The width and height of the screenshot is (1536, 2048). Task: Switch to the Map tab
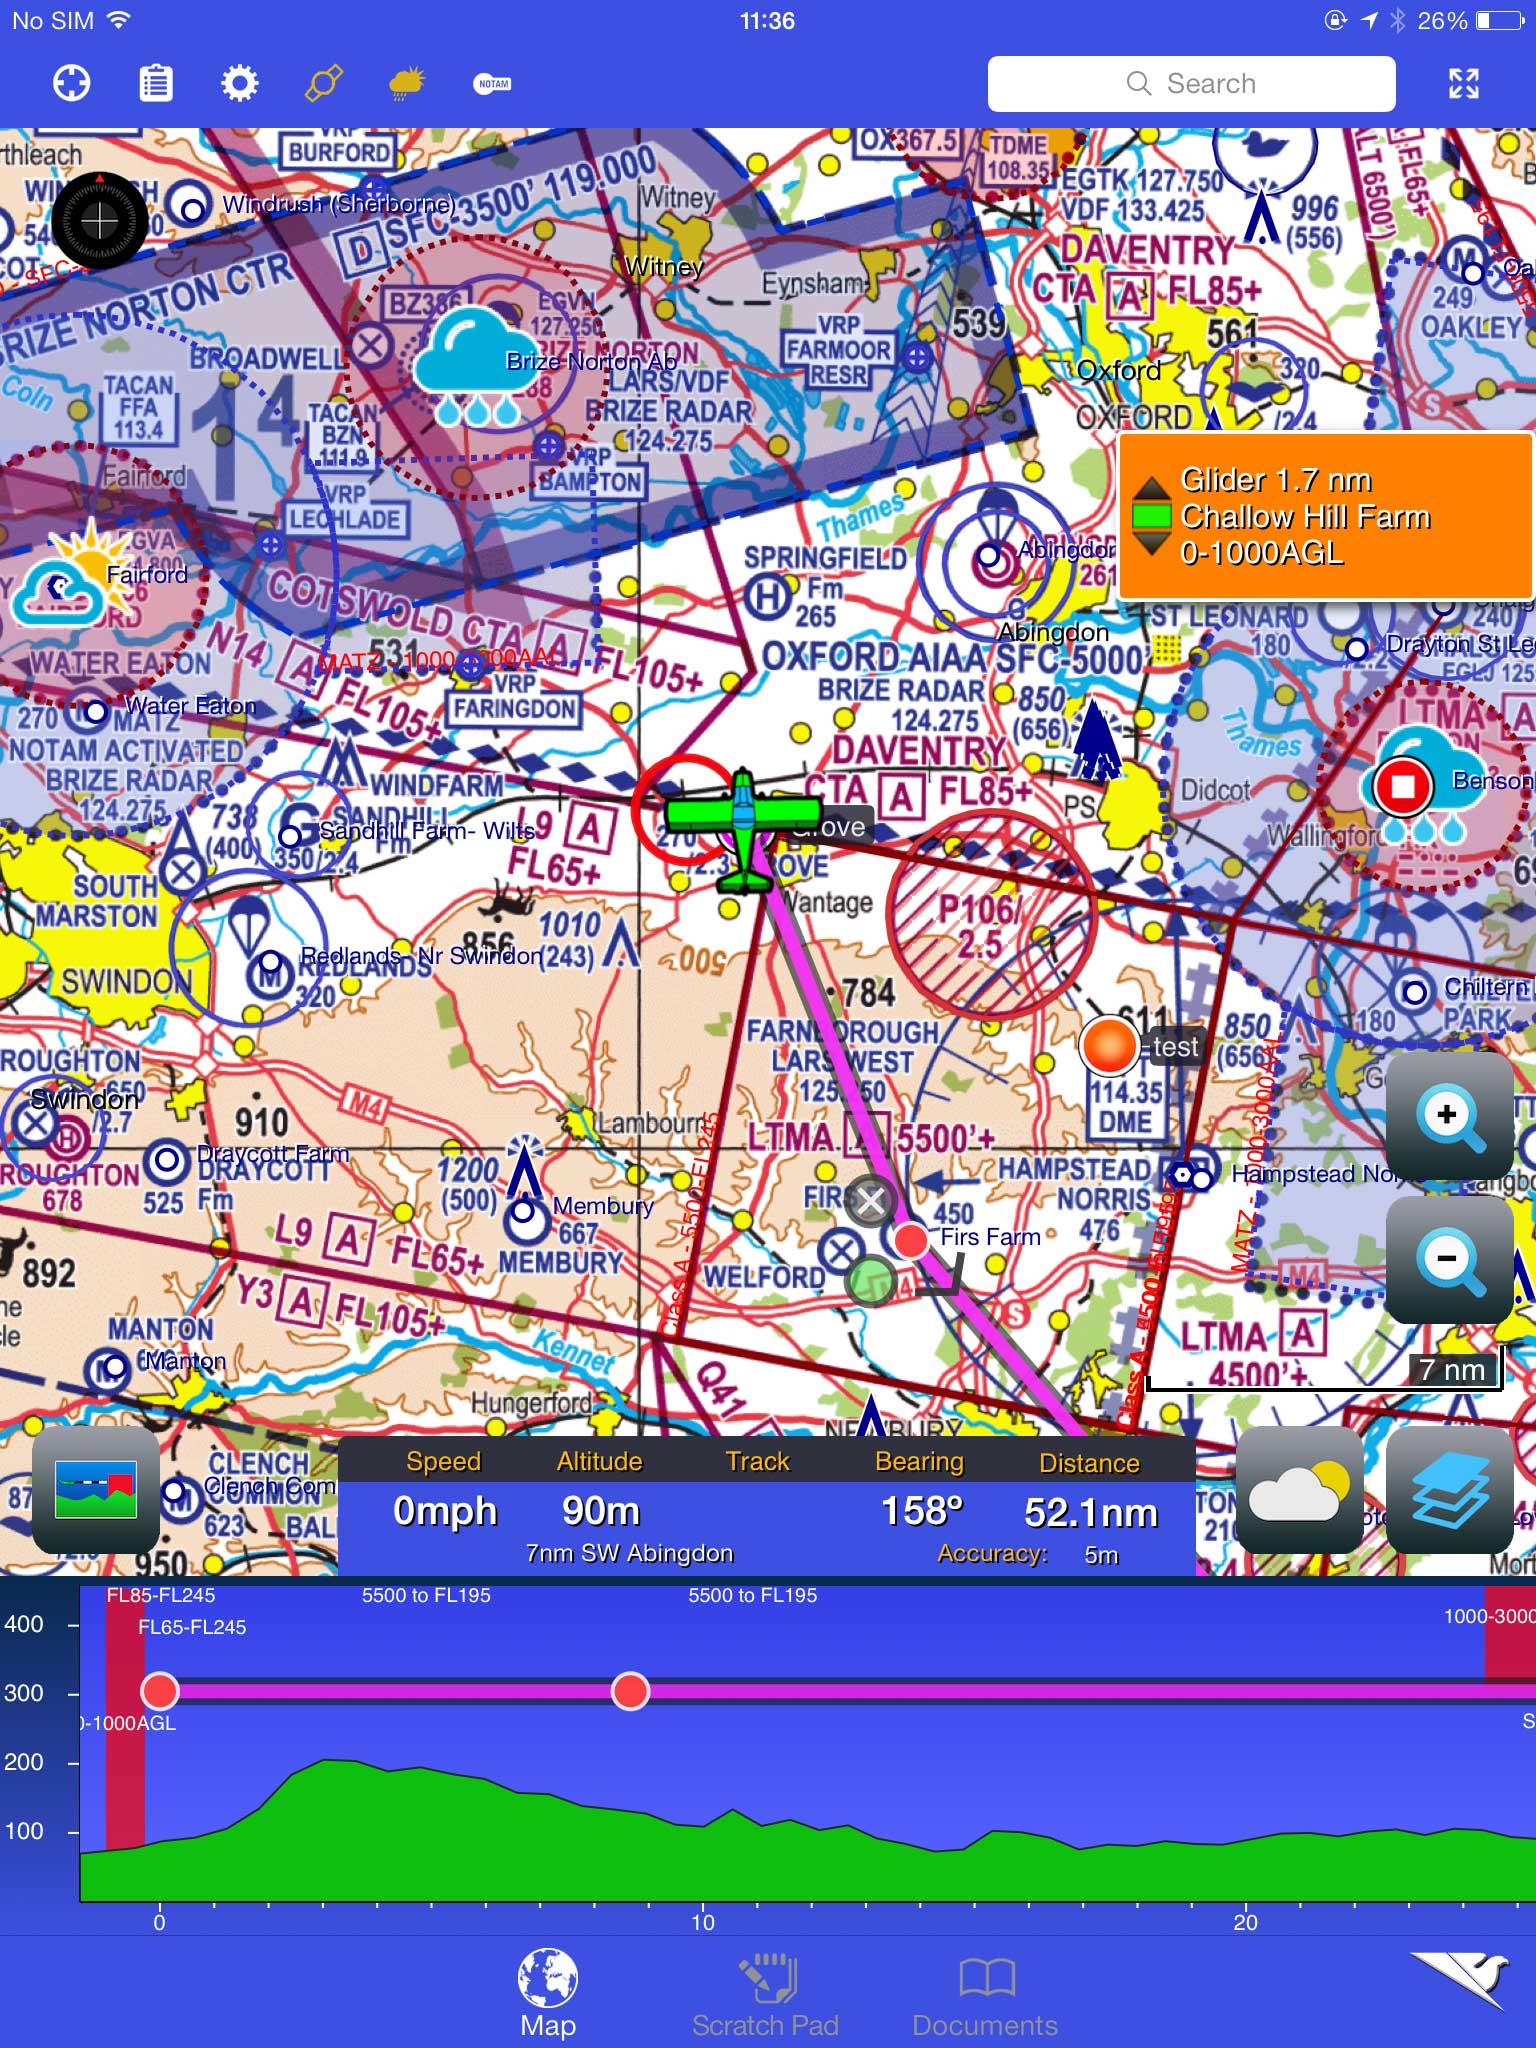click(x=548, y=1993)
